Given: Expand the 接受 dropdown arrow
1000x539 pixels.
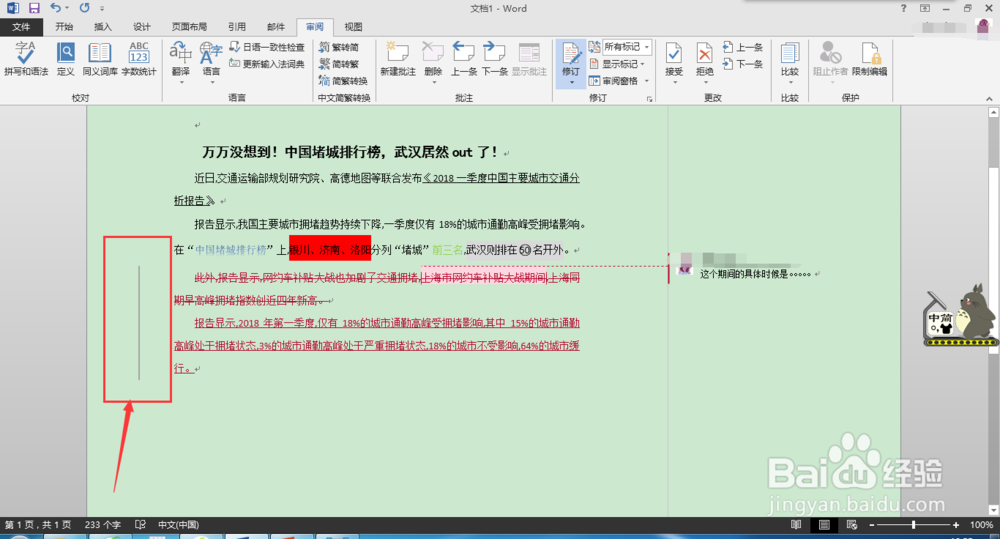Looking at the screenshot, I should tap(674, 82).
